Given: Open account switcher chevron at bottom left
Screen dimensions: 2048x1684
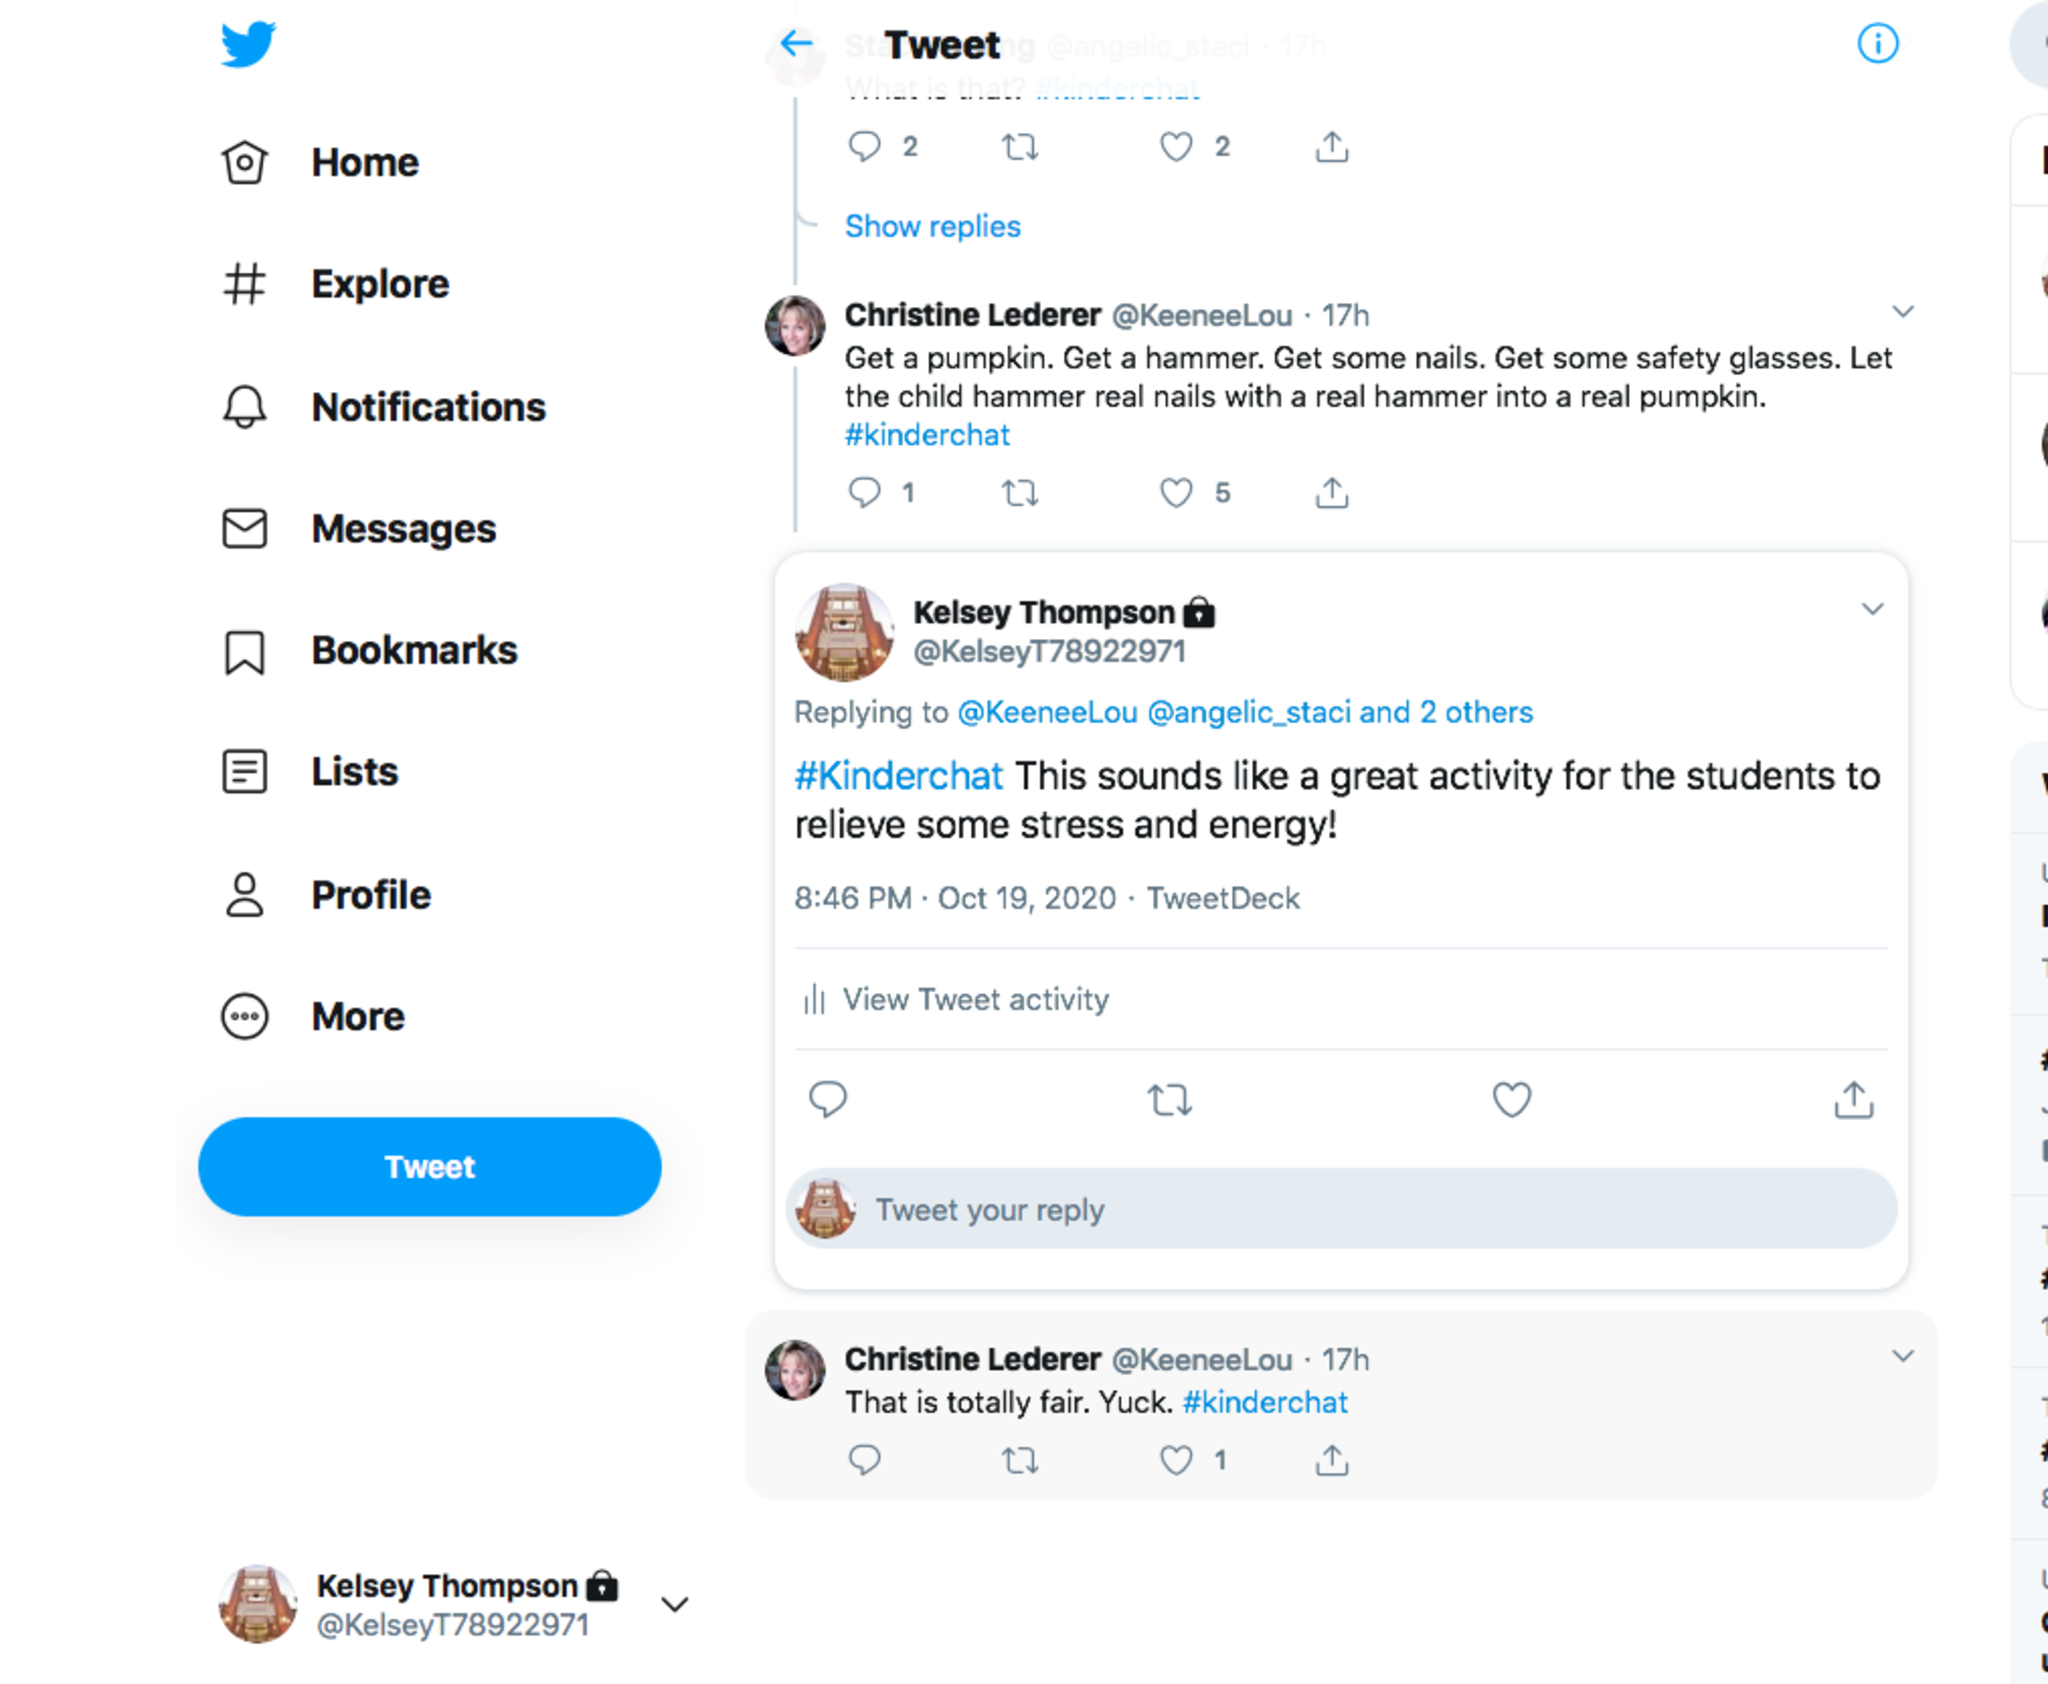Looking at the screenshot, I should coord(675,1604).
